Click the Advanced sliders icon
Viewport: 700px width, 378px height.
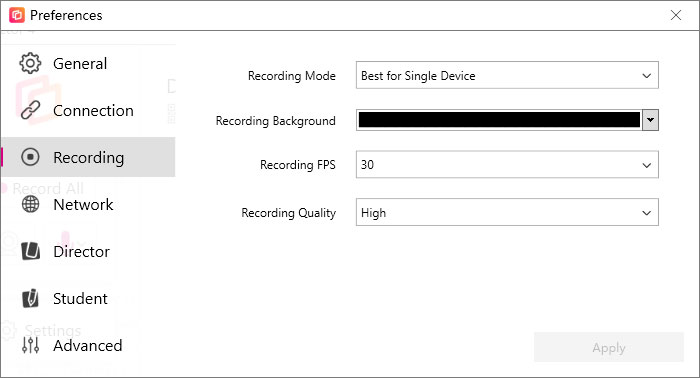pos(30,345)
